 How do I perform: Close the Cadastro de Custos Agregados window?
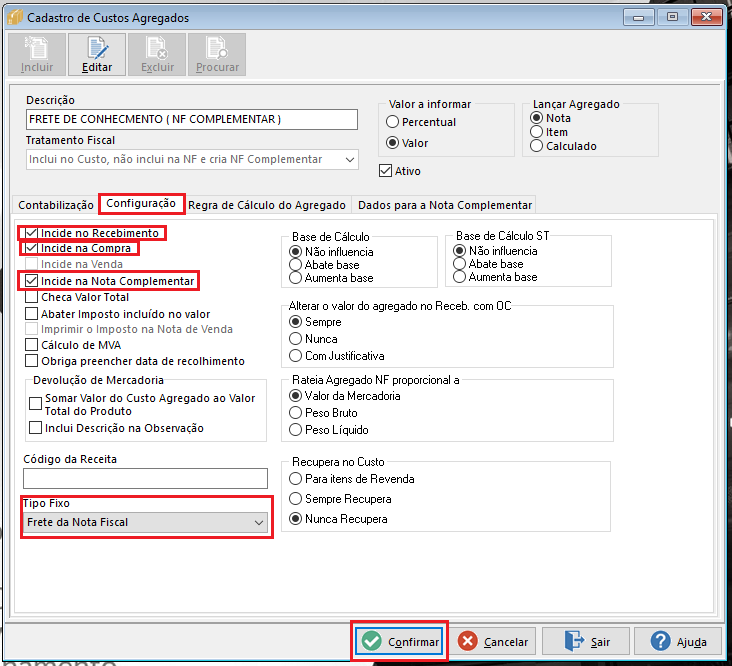tap(706, 18)
